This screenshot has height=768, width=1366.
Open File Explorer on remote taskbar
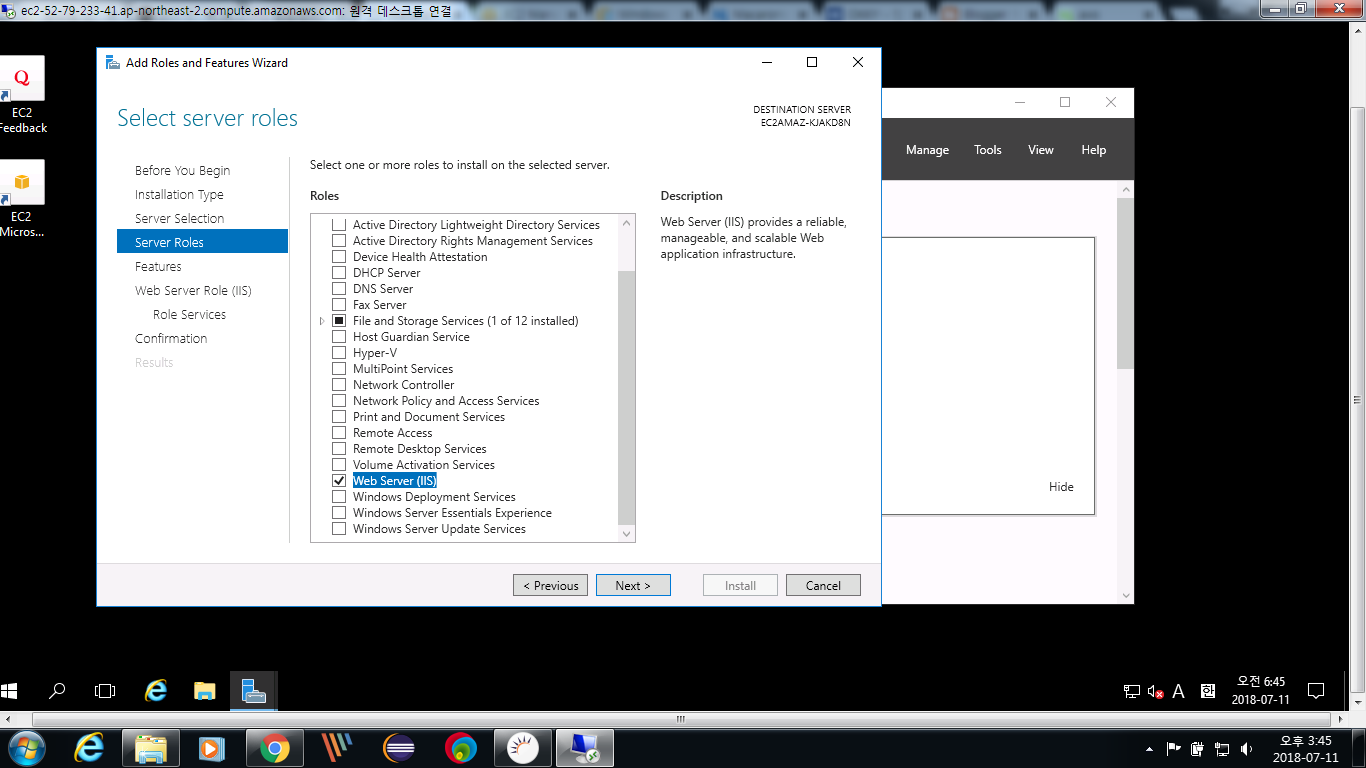205,690
